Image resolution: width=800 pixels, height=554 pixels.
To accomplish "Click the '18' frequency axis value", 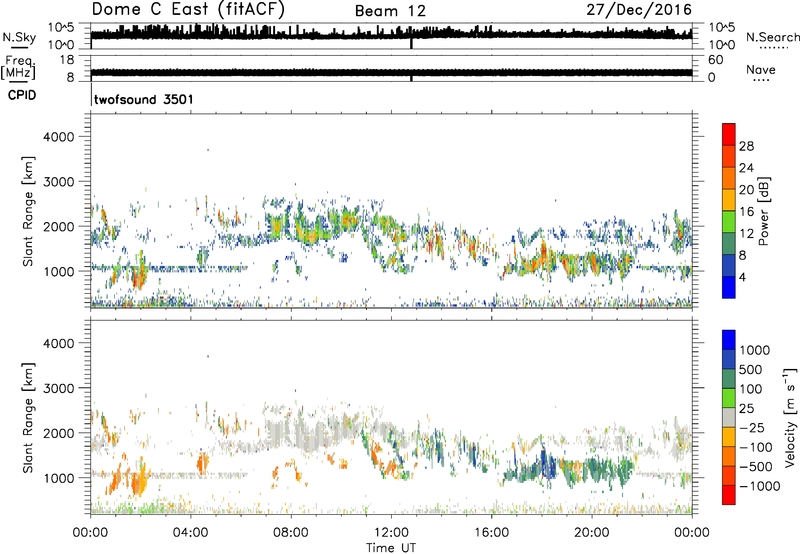I will coord(66,60).
